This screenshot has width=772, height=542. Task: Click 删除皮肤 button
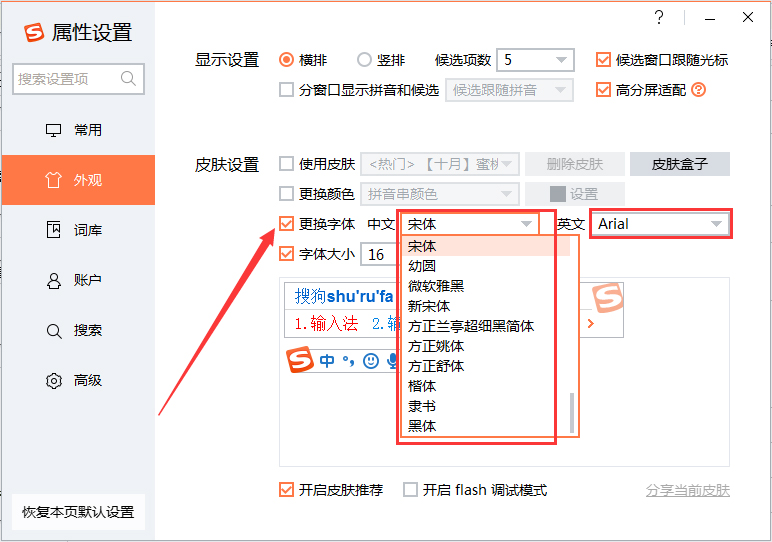575,164
